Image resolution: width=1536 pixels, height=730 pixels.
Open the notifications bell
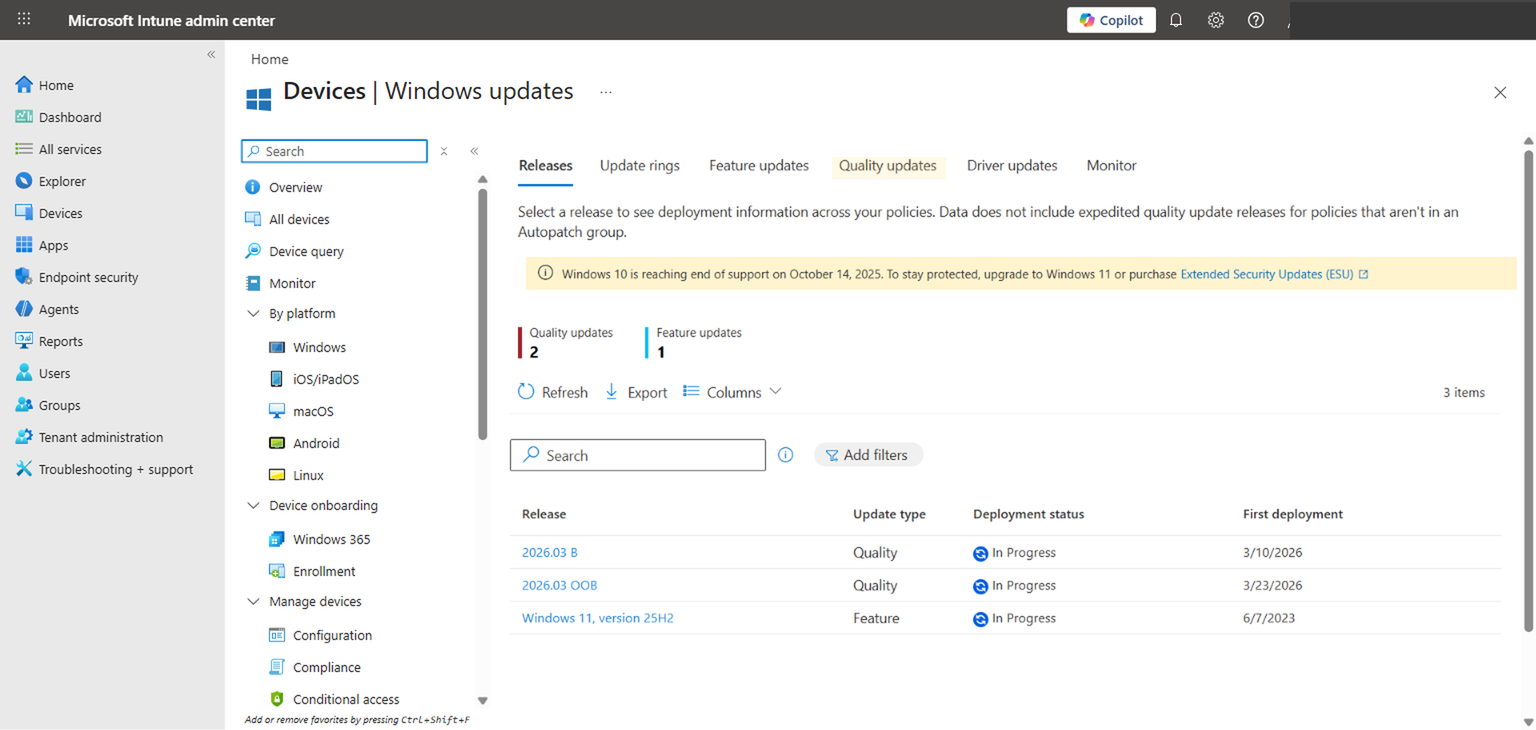point(1175,19)
